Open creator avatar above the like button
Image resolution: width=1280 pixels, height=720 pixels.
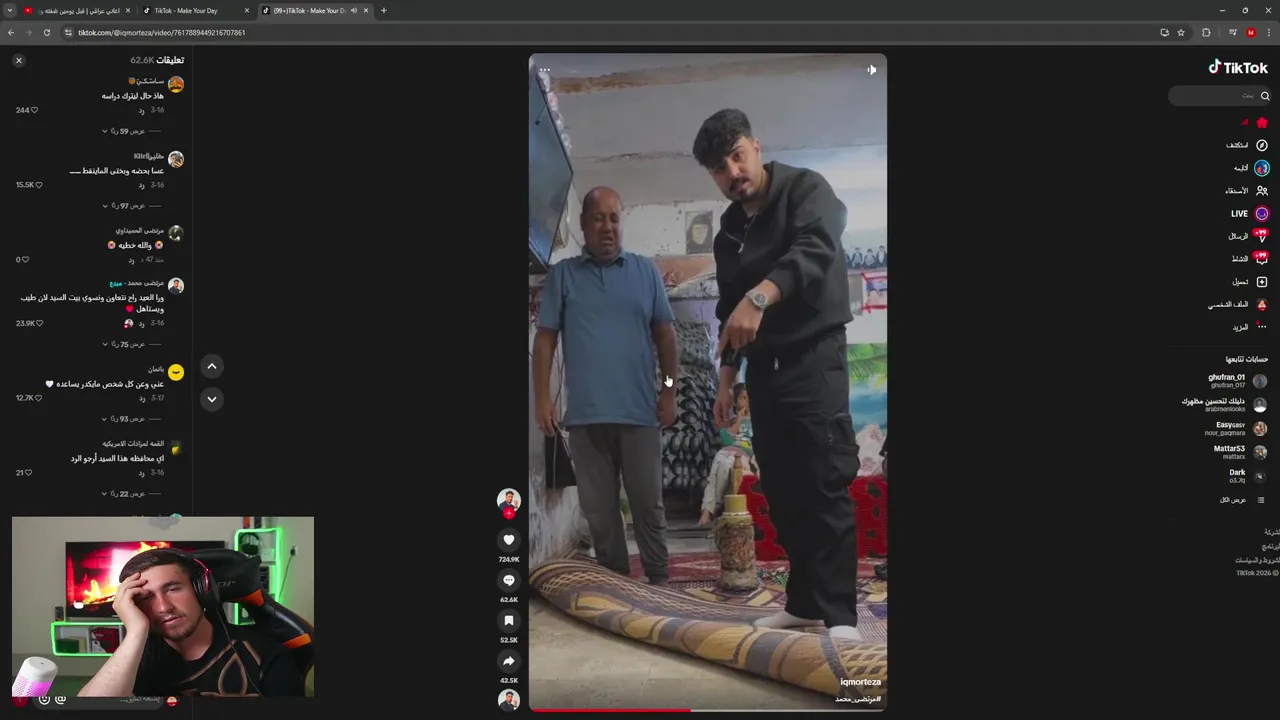pos(509,500)
